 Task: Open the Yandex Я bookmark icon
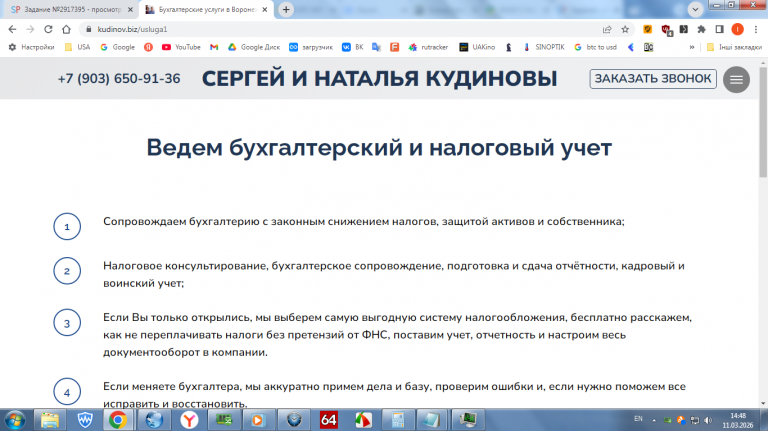click(148, 47)
